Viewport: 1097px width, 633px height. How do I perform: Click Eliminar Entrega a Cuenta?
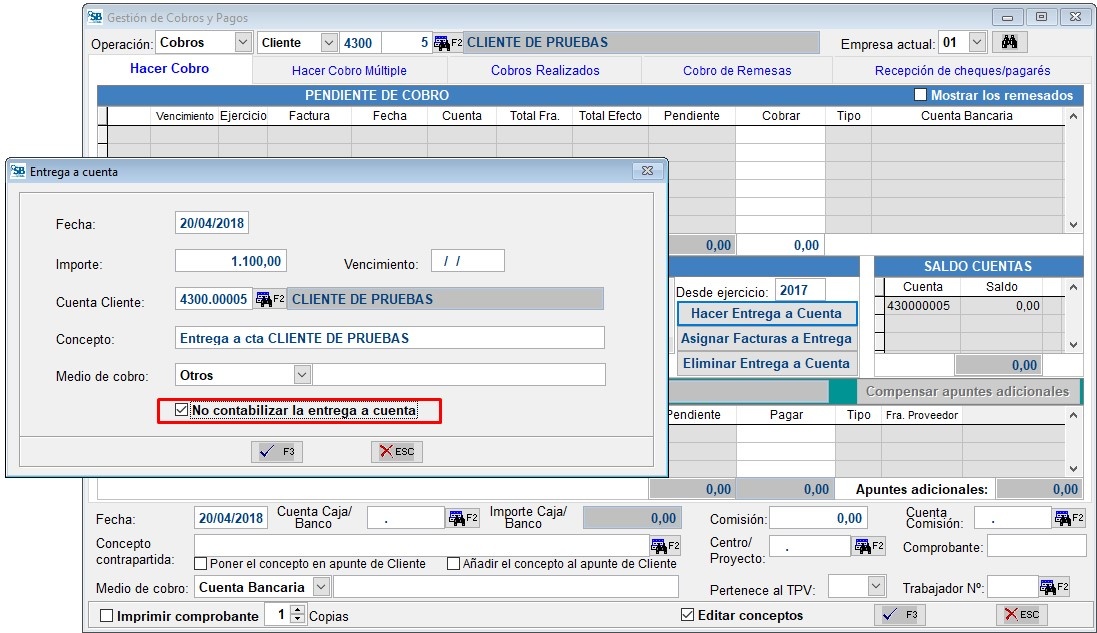(764, 363)
